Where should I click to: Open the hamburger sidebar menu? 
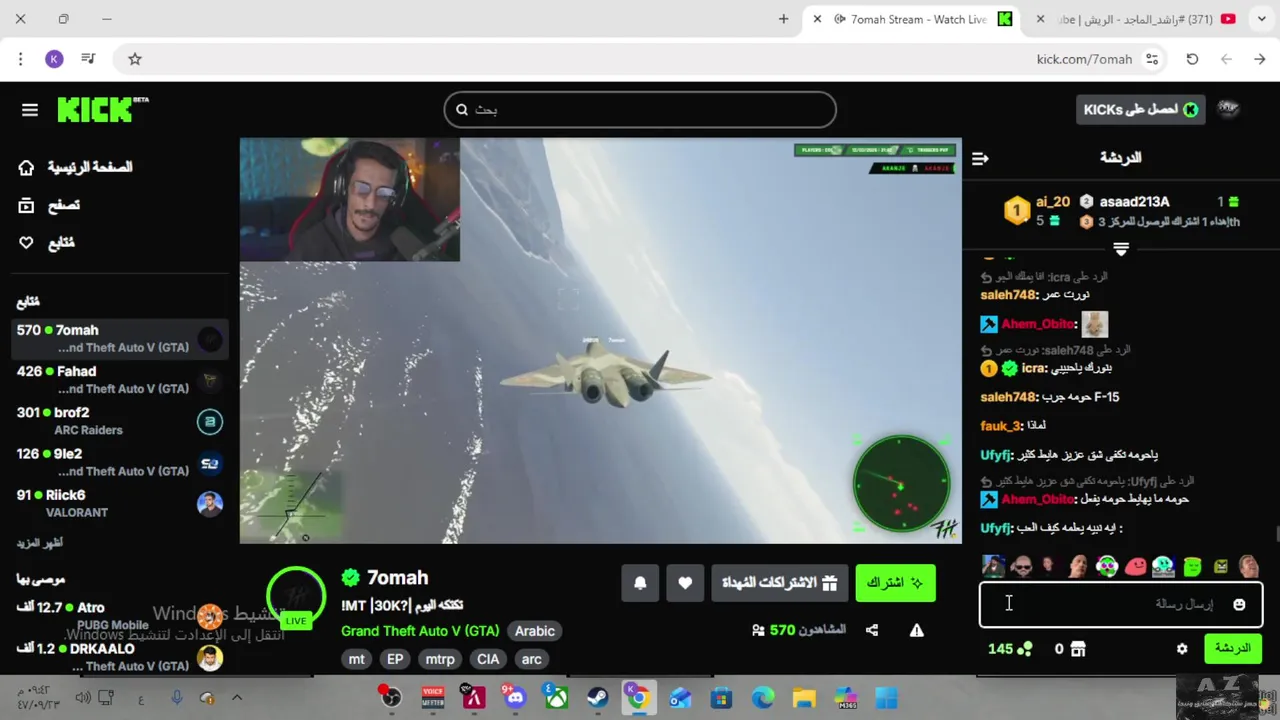[30, 110]
